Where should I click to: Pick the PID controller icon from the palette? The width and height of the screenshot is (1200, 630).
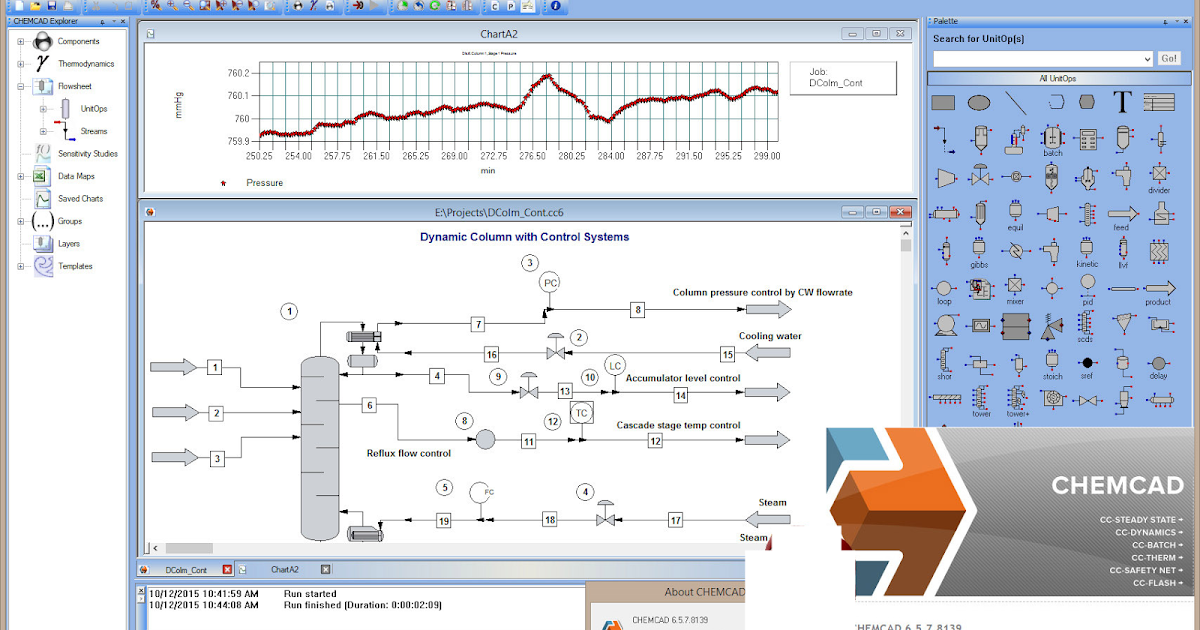(1086, 280)
